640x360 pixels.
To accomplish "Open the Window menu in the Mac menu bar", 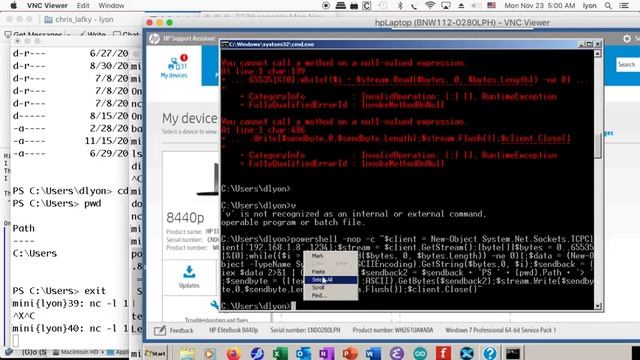I will 111,6.
